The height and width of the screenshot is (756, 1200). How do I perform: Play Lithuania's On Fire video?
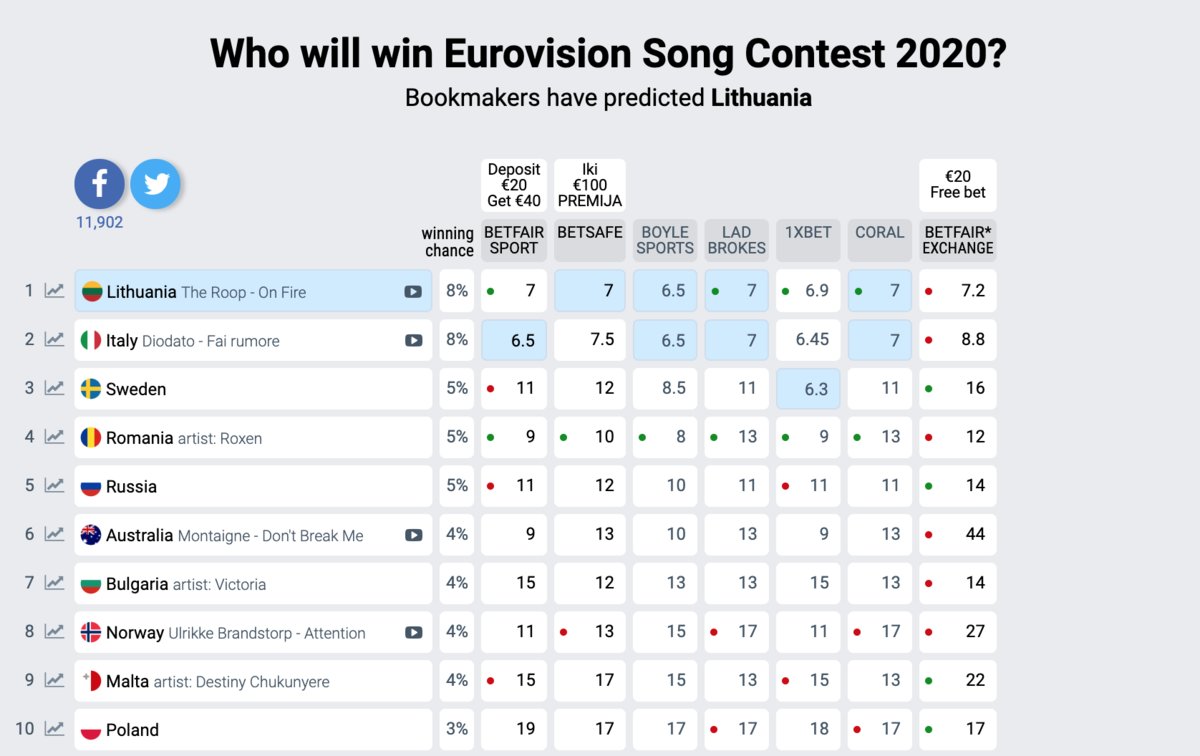[413, 292]
